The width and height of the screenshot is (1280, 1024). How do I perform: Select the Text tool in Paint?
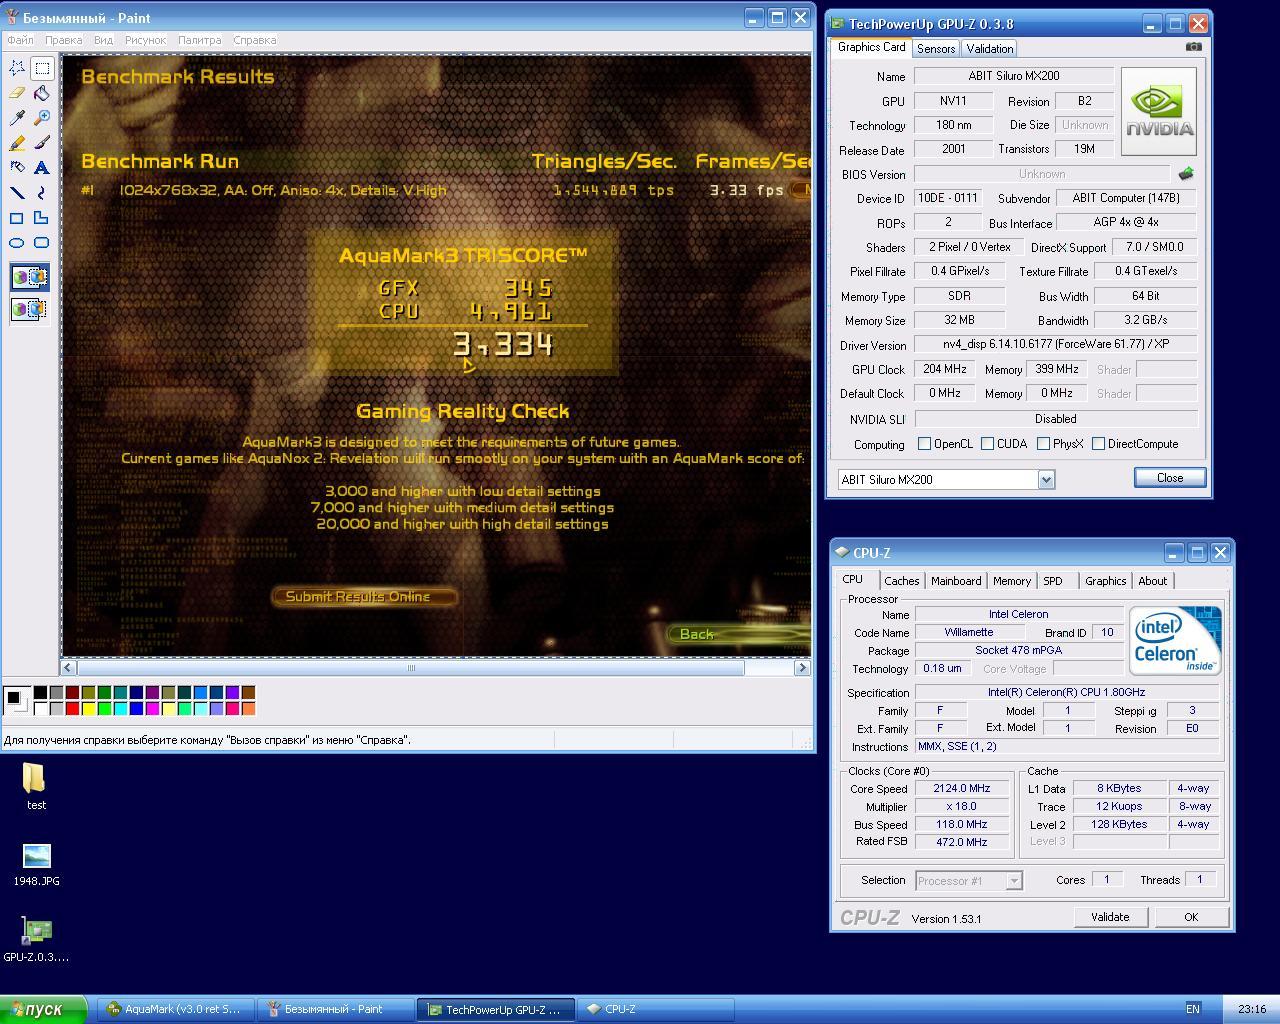[41, 168]
